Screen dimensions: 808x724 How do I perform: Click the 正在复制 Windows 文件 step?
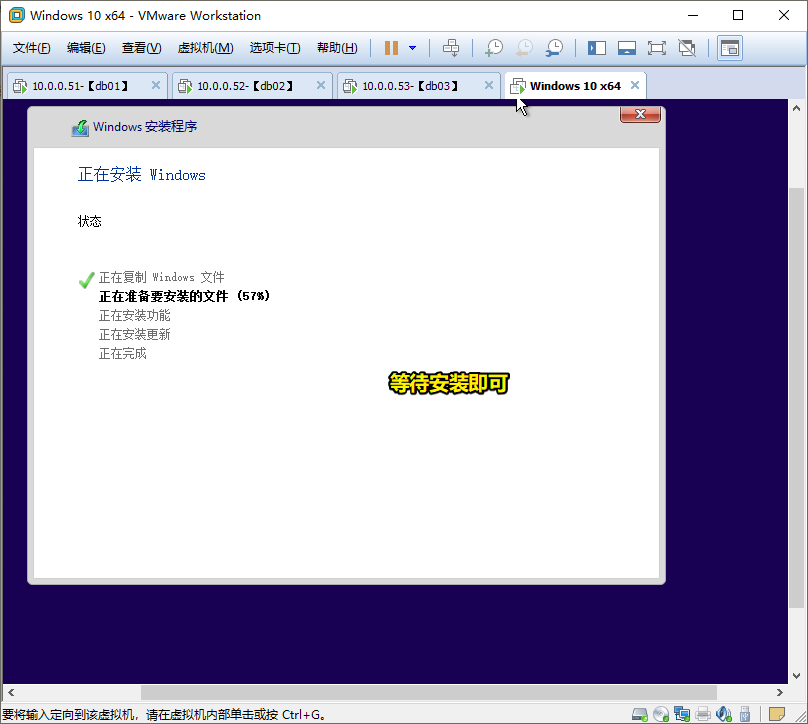161,277
